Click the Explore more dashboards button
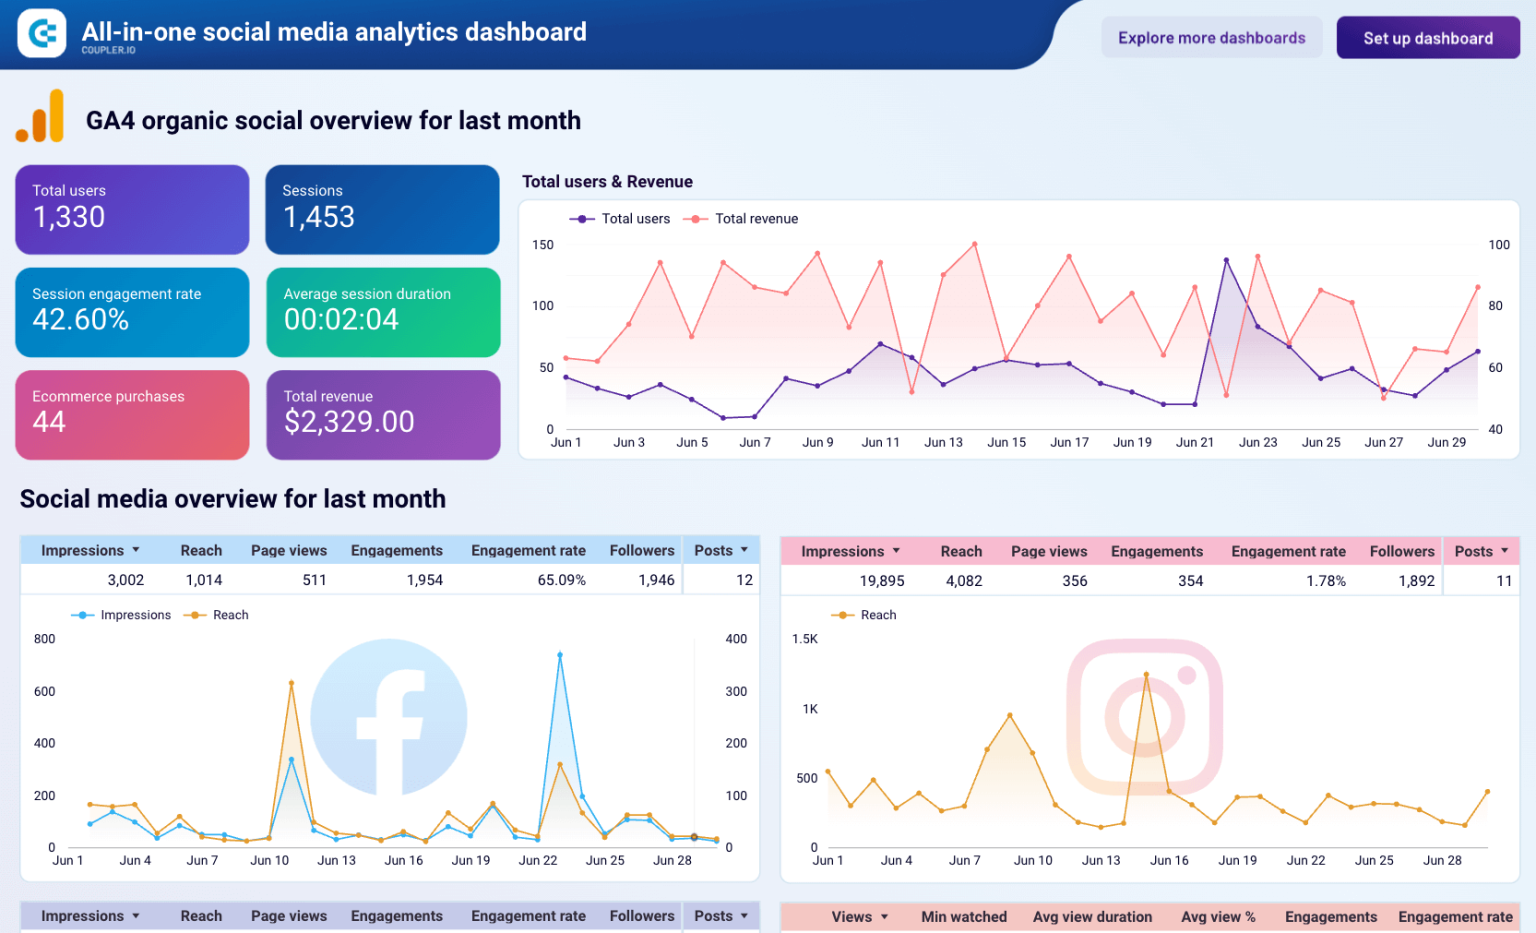 (x=1211, y=37)
